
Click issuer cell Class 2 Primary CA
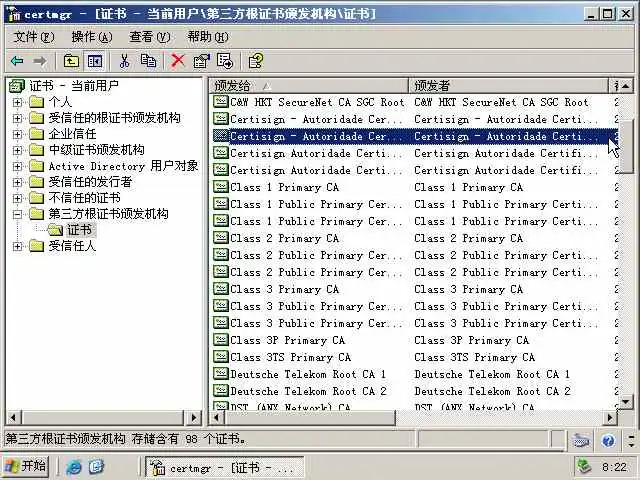click(x=469, y=238)
